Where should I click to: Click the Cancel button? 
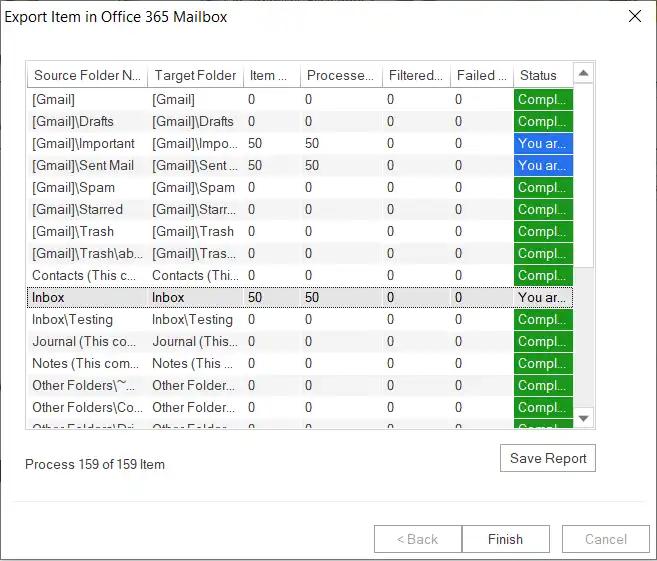click(605, 539)
